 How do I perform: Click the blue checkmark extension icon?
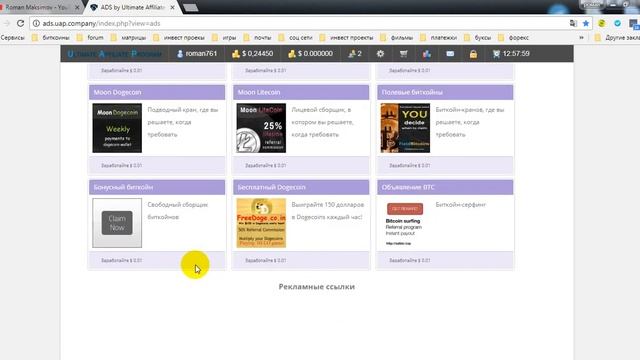(618, 23)
